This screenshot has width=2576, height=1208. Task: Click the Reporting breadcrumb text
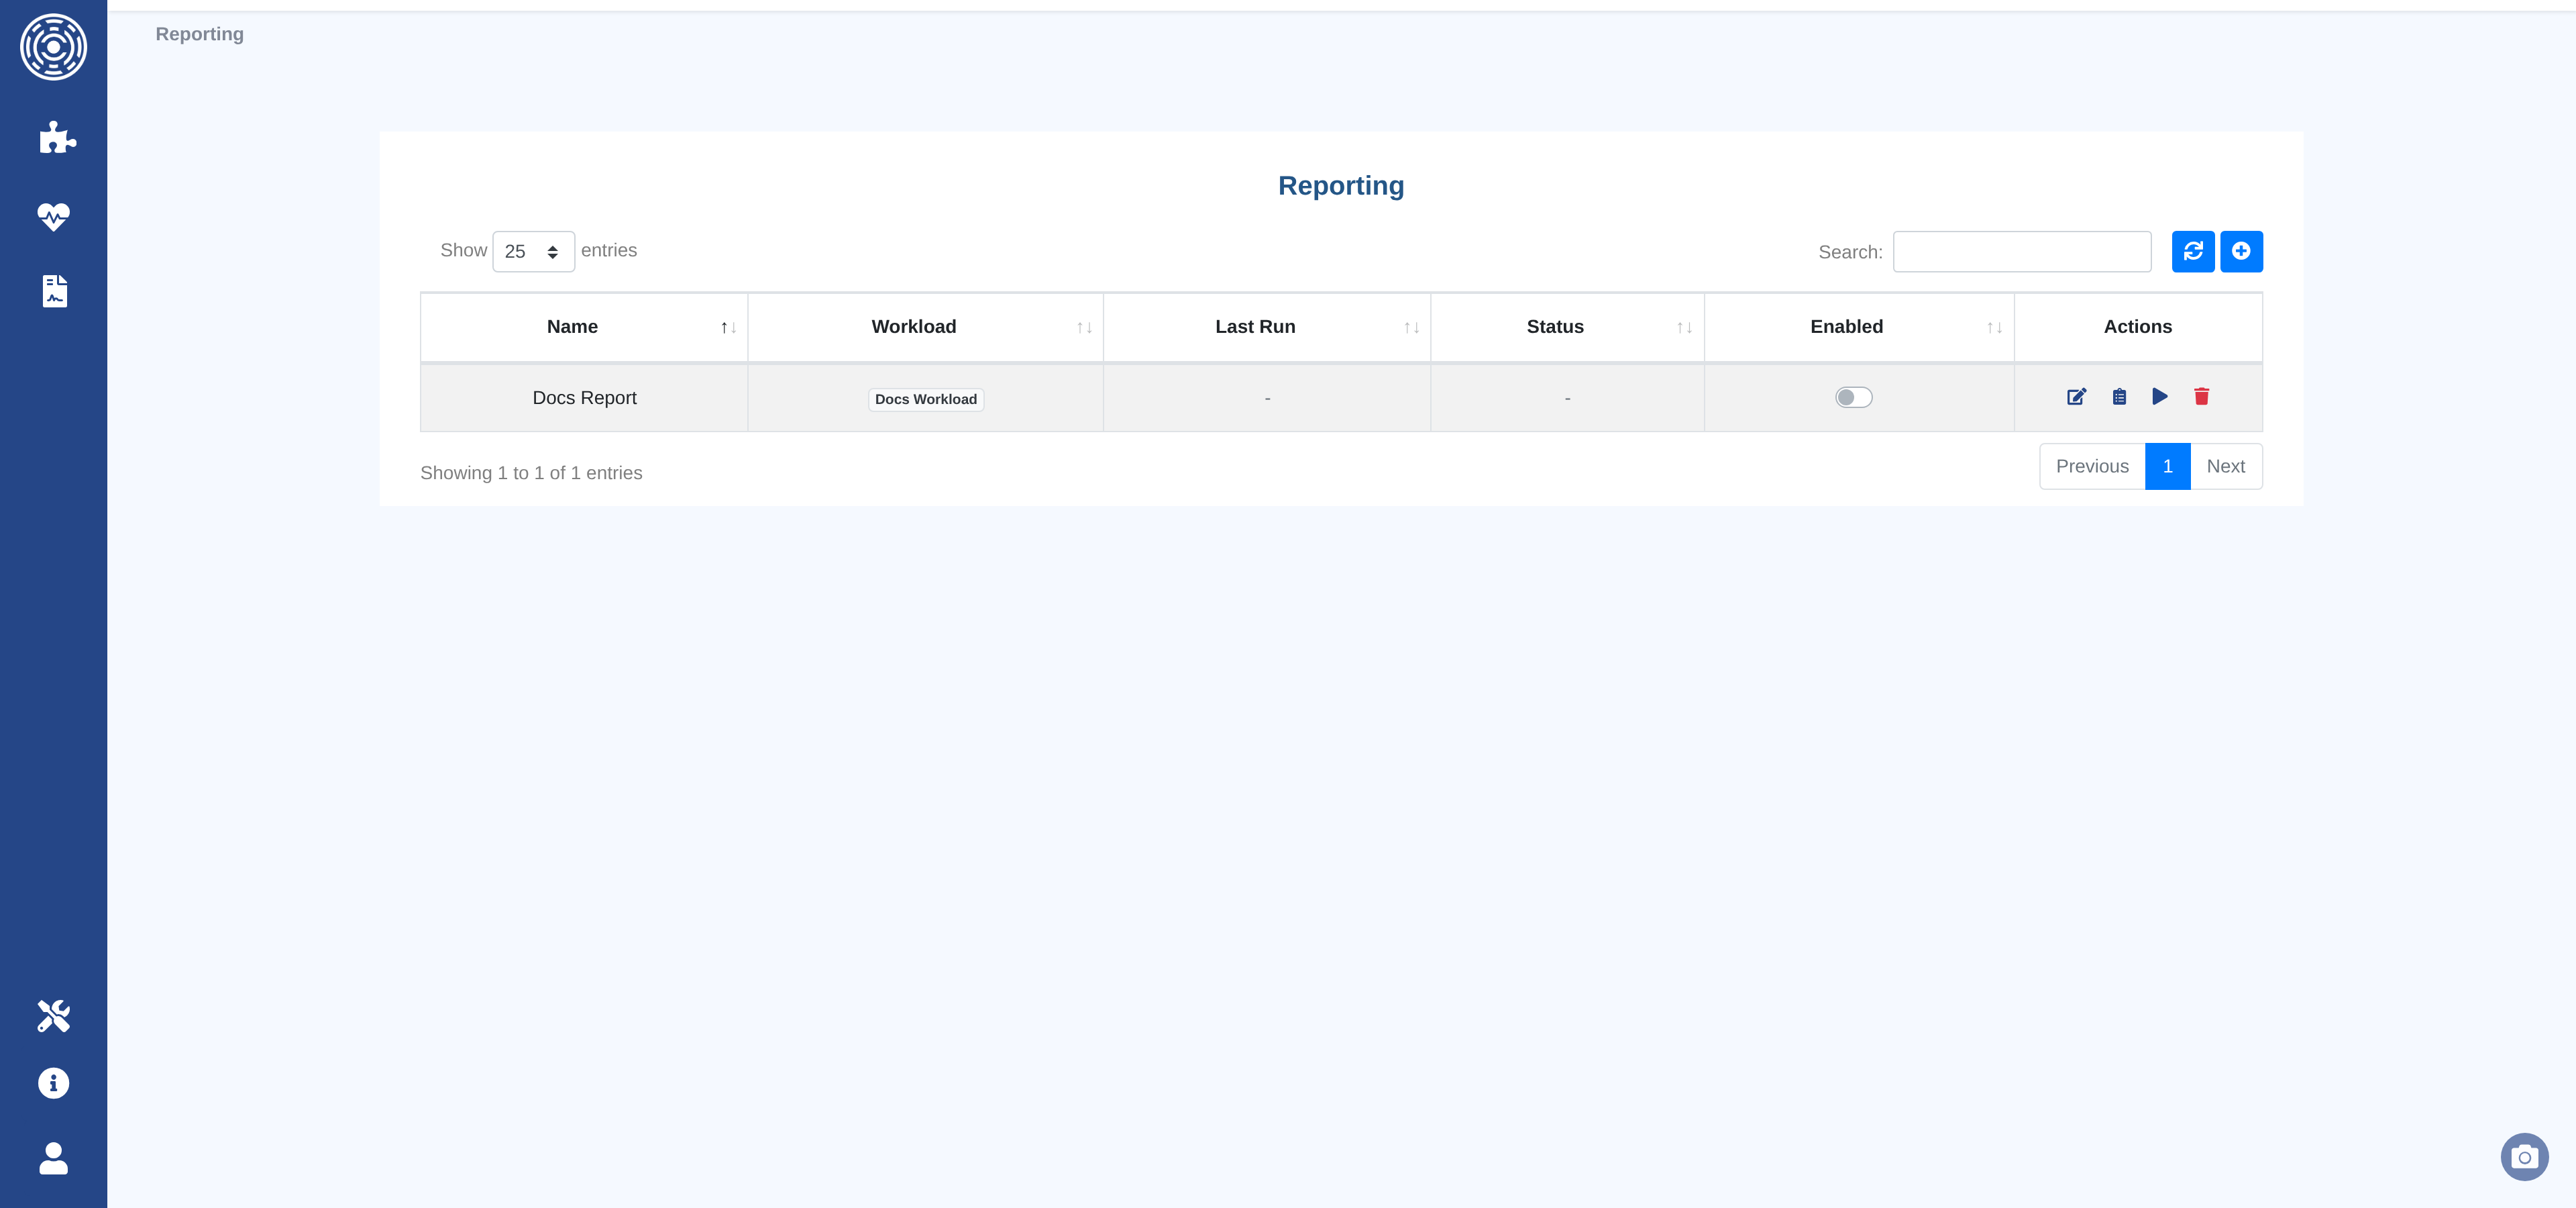[x=199, y=34]
